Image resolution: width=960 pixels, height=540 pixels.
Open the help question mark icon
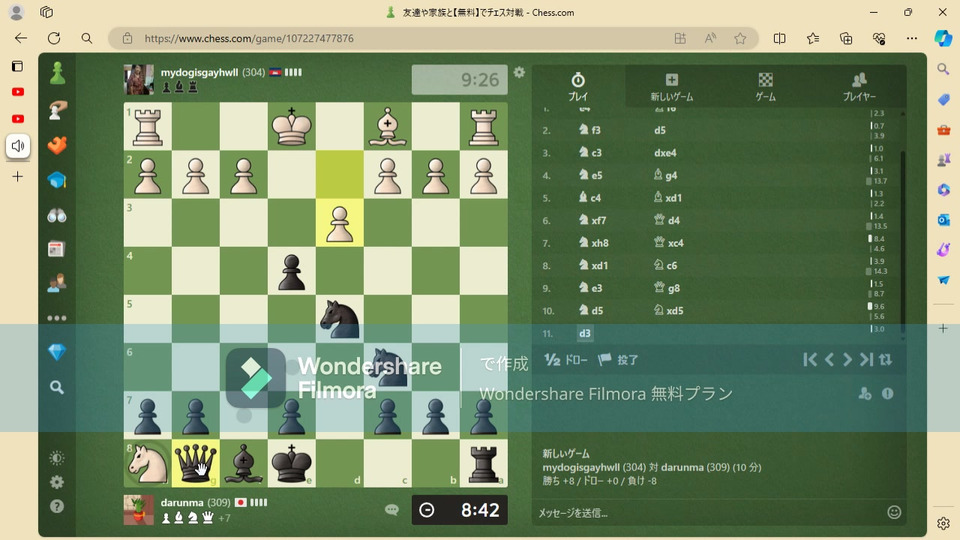tap(57, 506)
